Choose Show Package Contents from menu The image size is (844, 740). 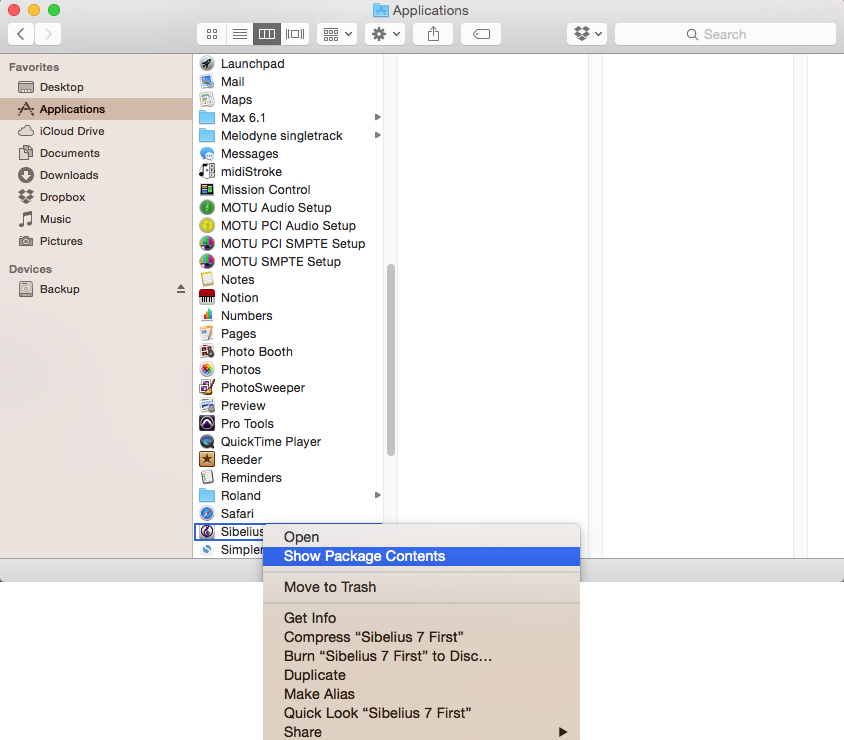point(364,556)
